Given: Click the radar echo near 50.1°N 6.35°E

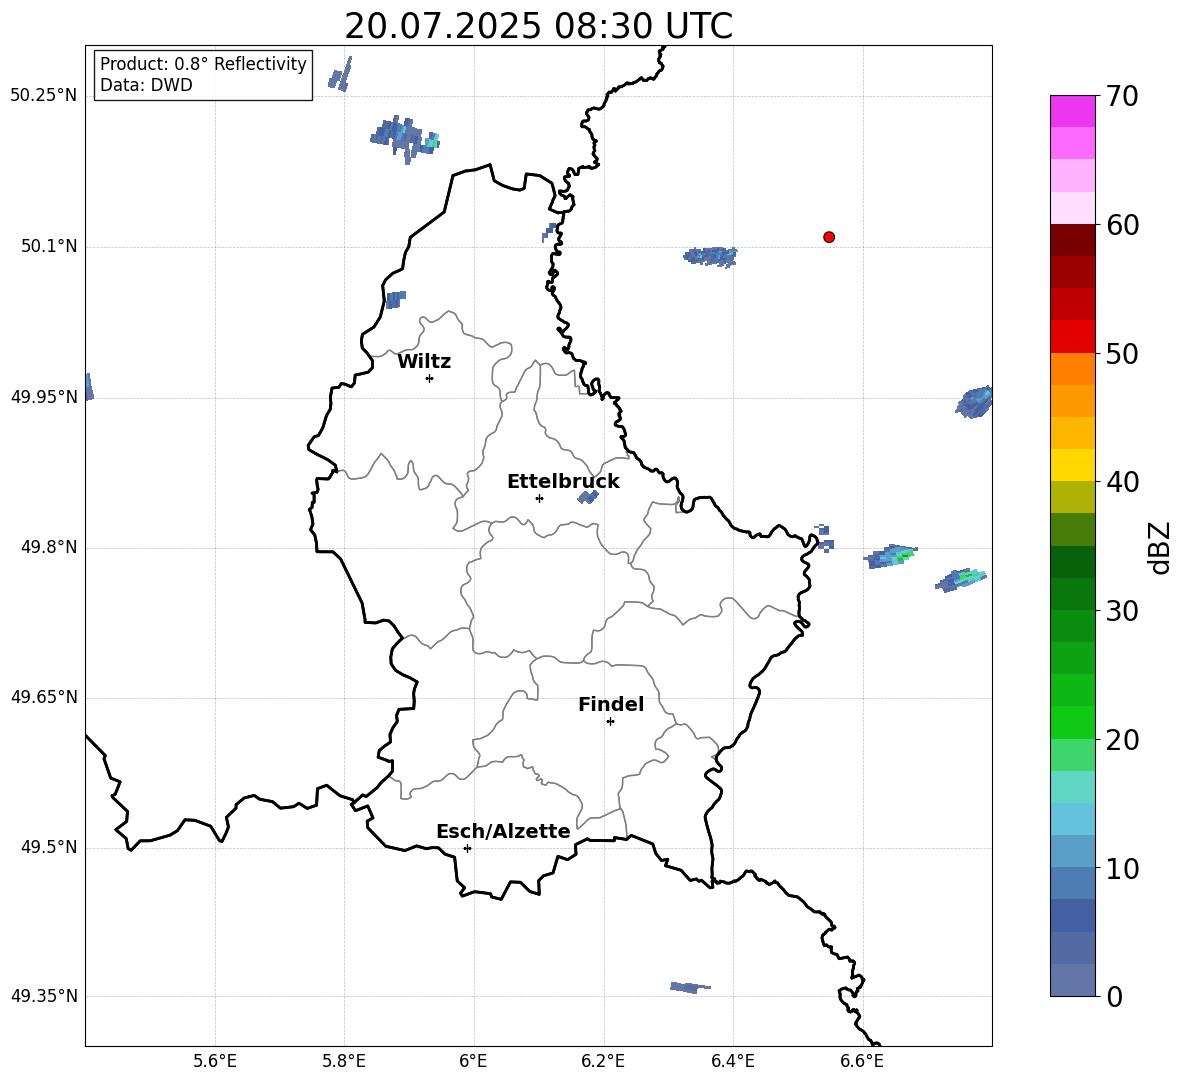Looking at the screenshot, I should click(711, 257).
